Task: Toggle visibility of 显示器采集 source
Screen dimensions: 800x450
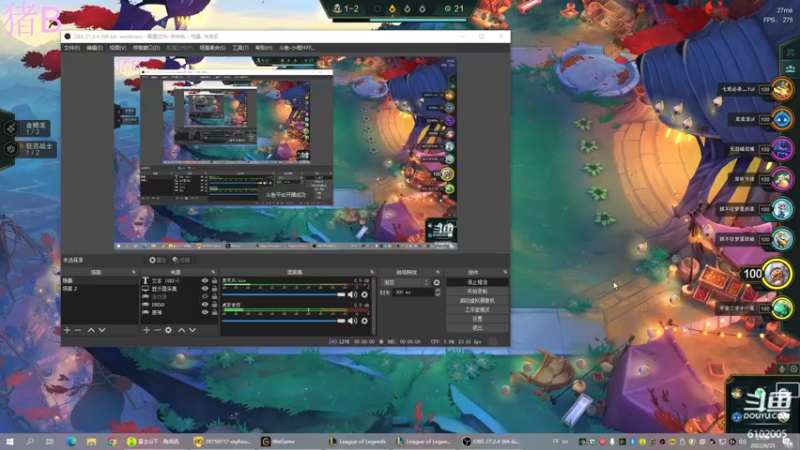Action: 205,289
